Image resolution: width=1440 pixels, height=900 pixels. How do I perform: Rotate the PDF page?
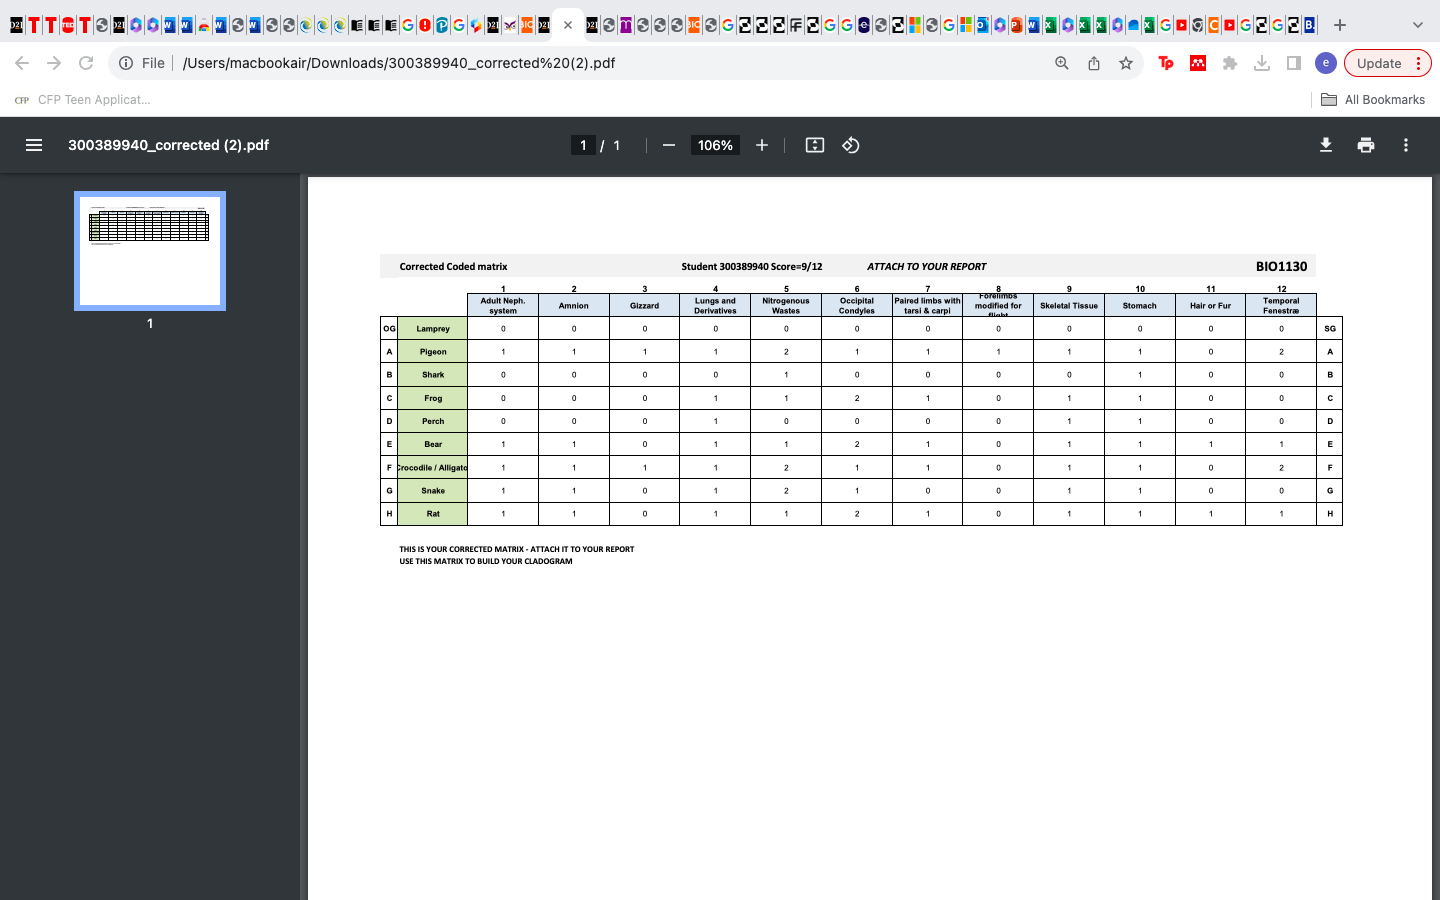click(x=850, y=145)
